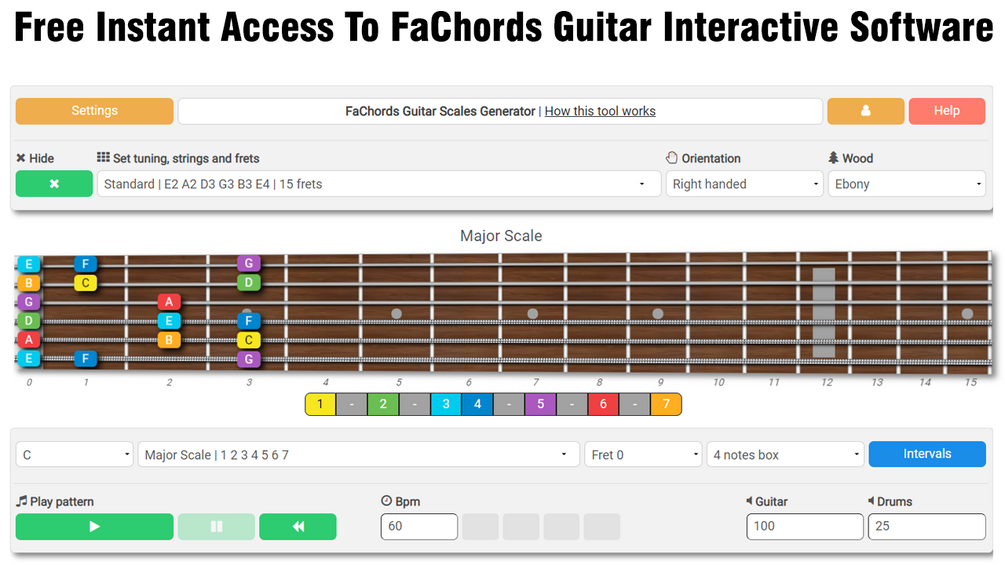The height and width of the screenshot is (565, 1005).
Task: Select purple interval 5 swatch
Action: [540, 404]
